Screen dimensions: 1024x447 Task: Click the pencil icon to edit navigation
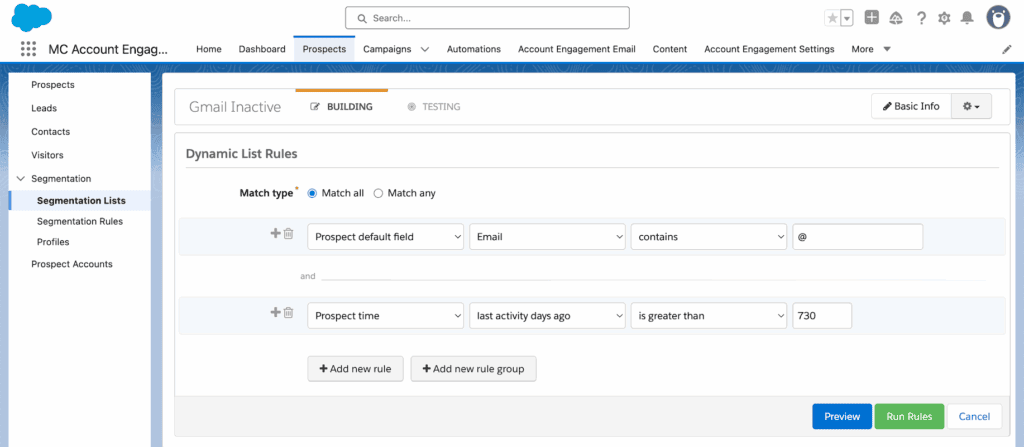point(1006,49)
